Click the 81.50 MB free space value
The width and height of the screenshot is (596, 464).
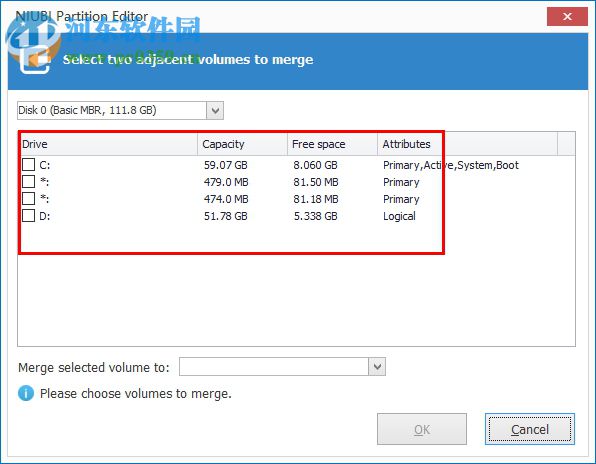(315, 182)
